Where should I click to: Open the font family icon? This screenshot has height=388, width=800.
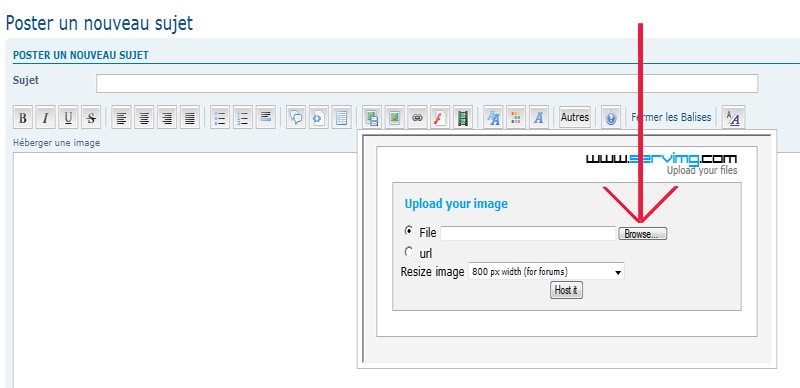(538, 118)
